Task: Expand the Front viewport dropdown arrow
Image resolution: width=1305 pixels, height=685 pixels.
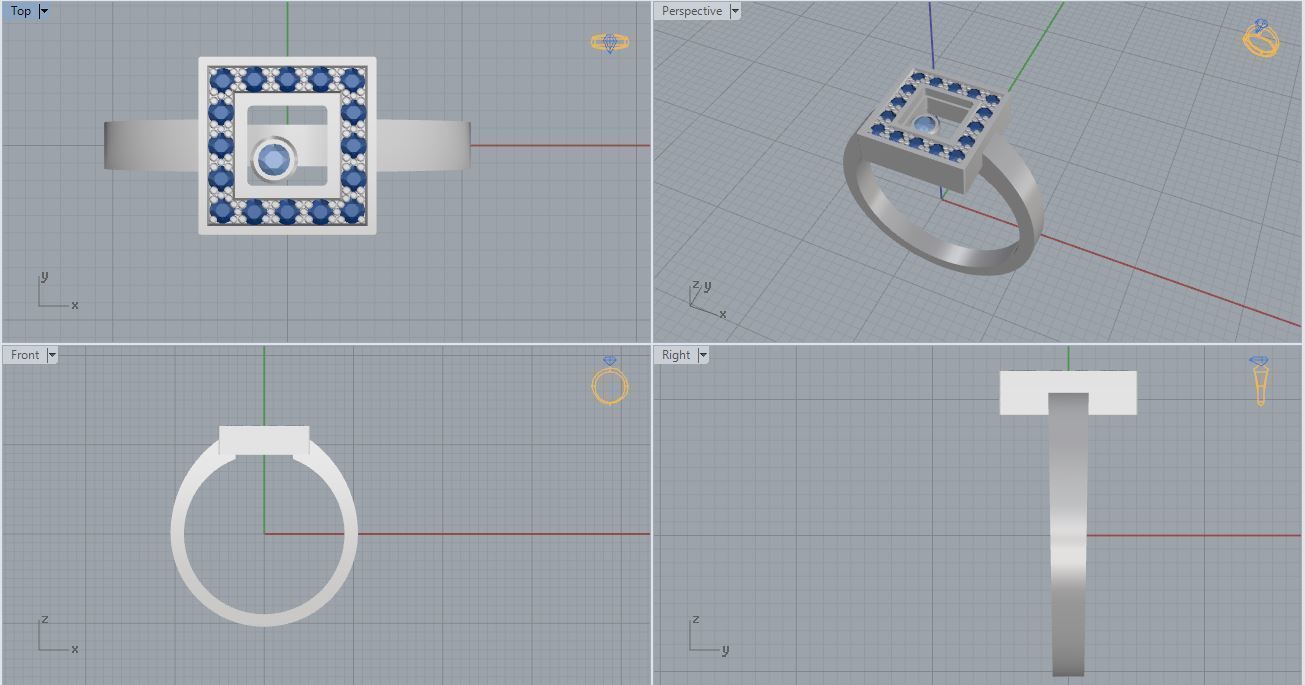Action: tap(52, 355)
